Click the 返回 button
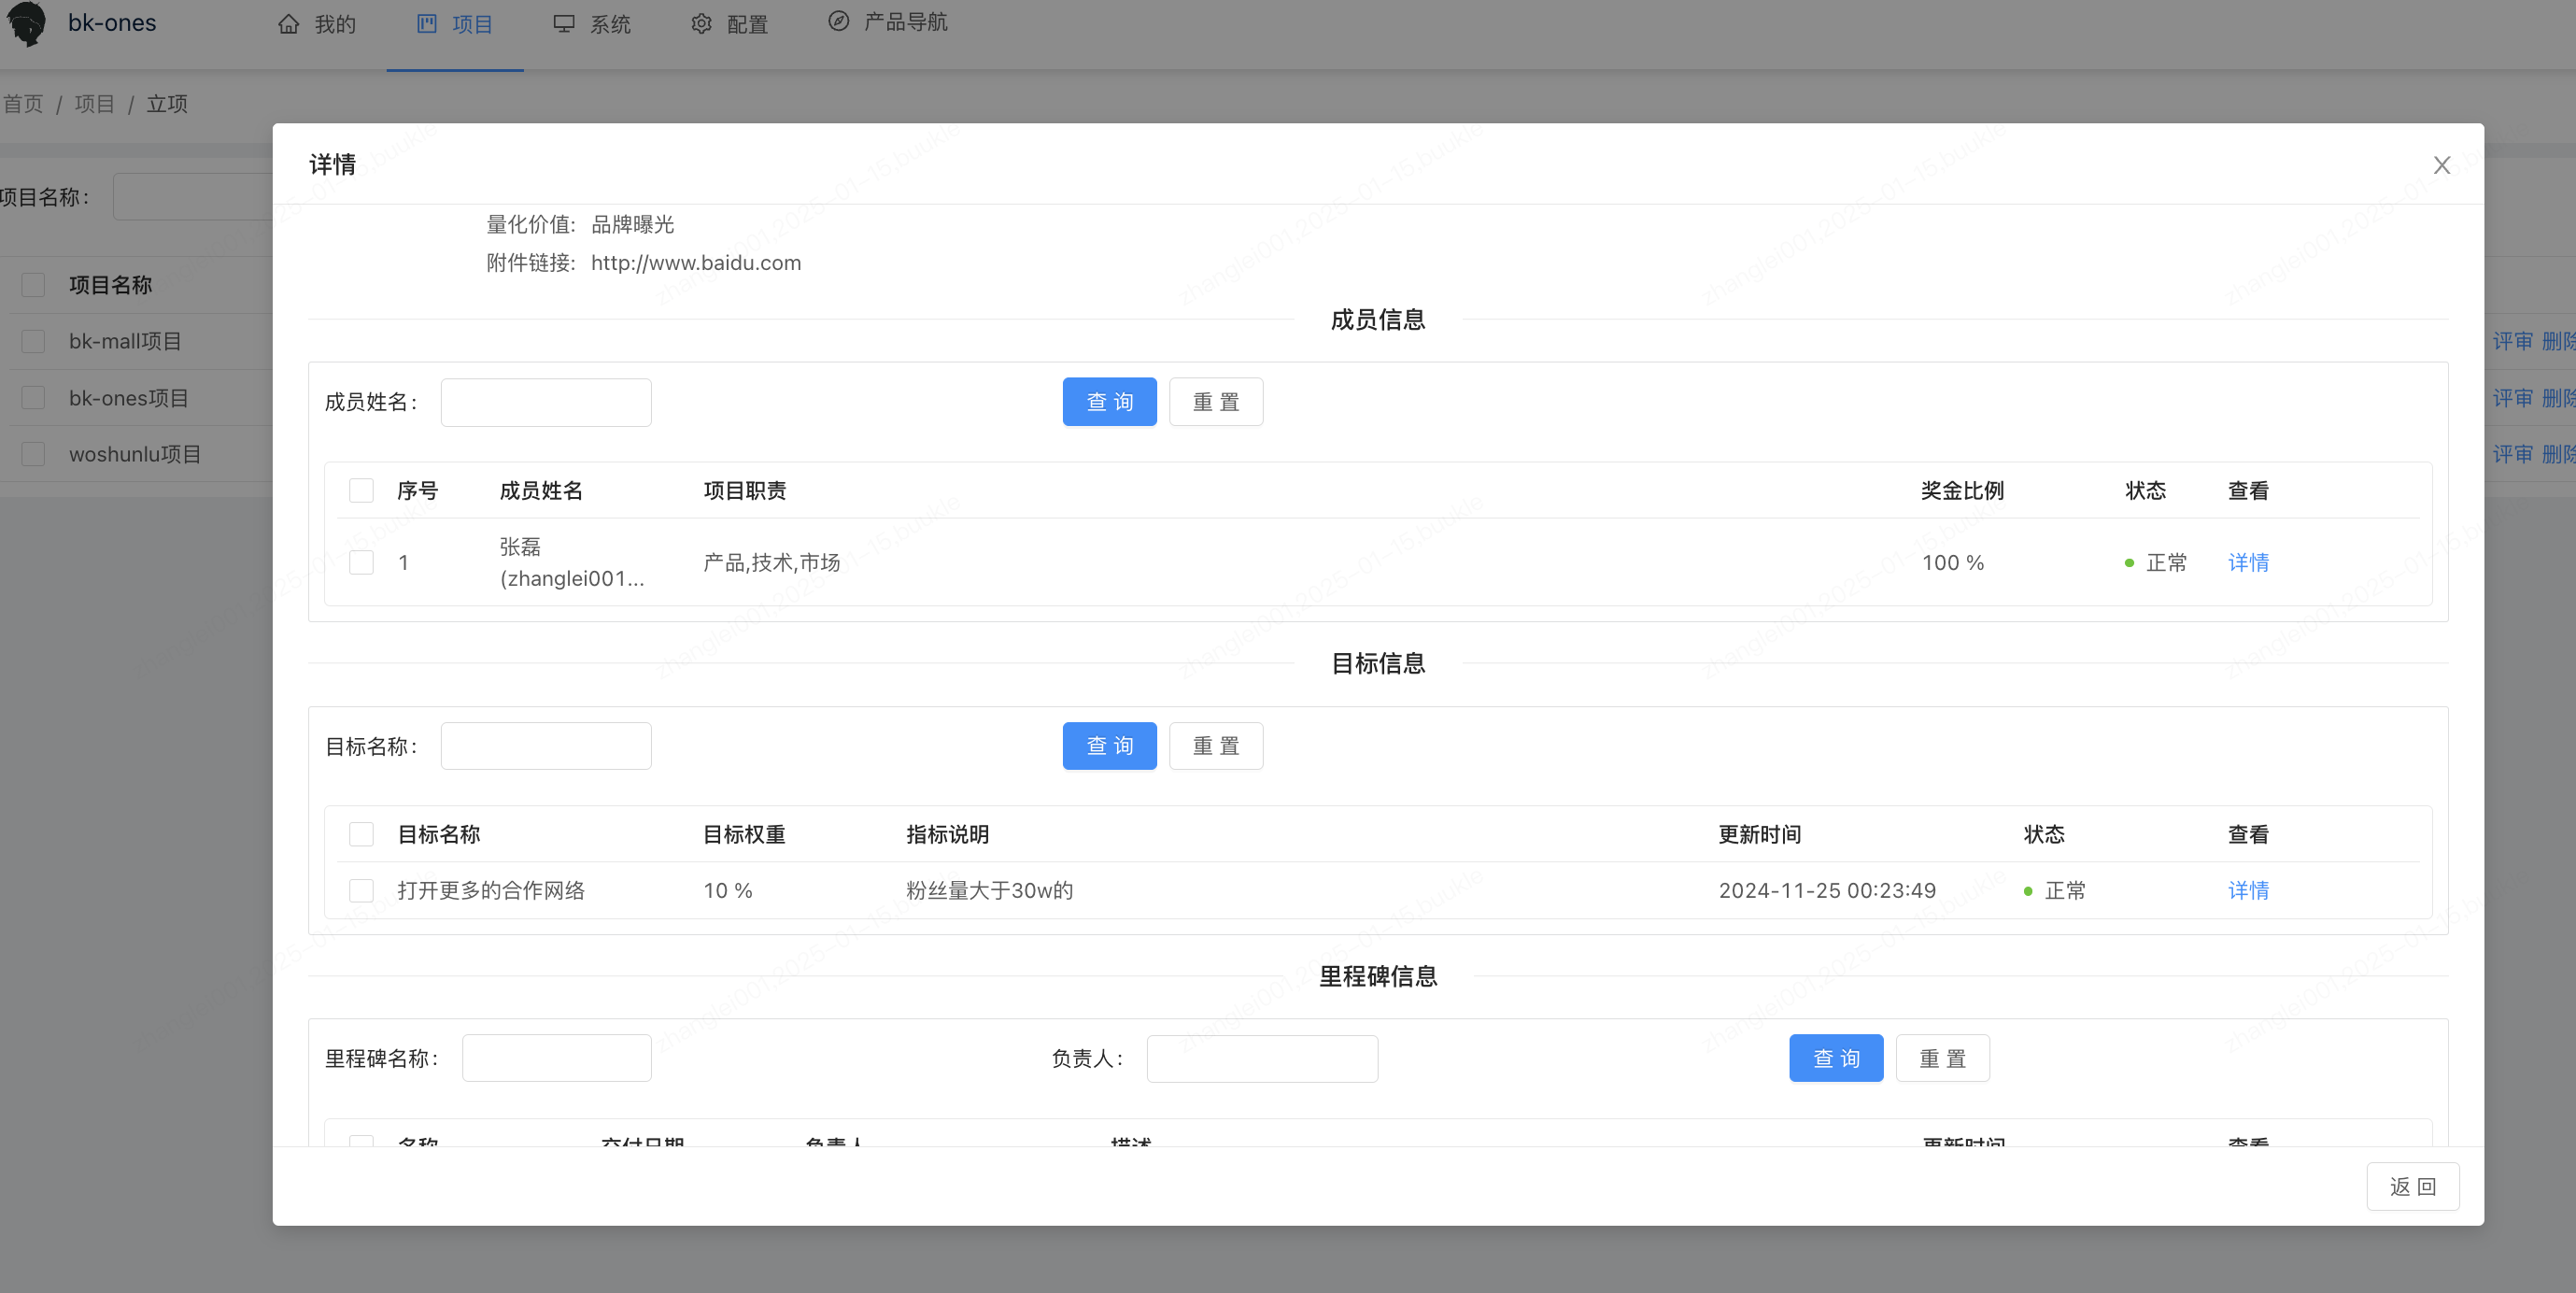The image size is (2576, 1293). point(2412,1187)
